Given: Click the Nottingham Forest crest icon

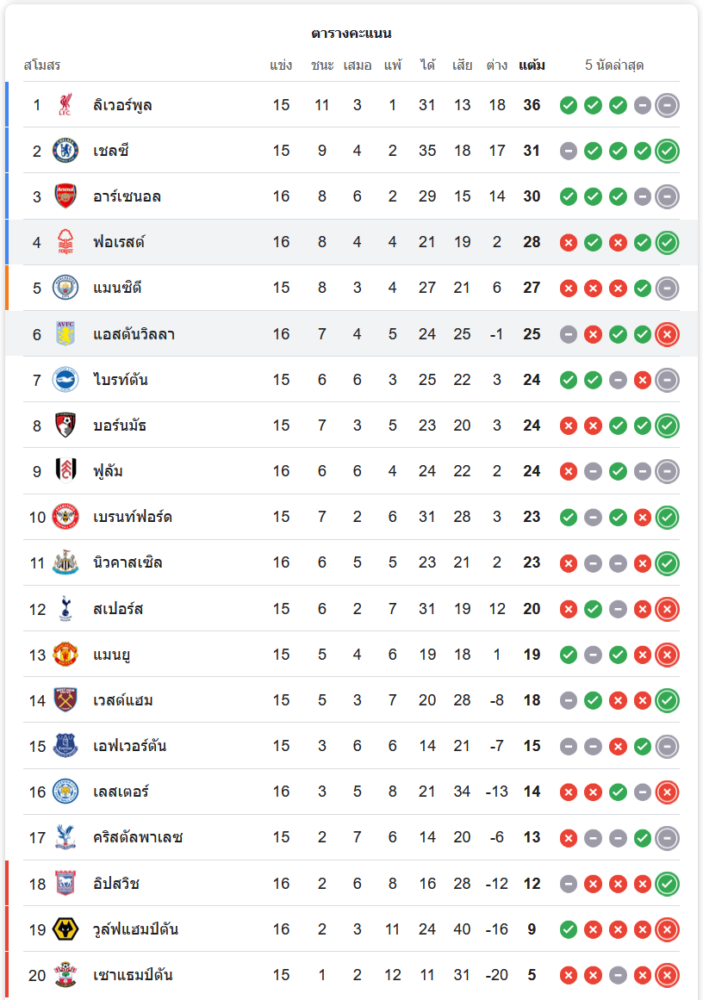Looking at the screenshot, I should [x=65, y=242].
